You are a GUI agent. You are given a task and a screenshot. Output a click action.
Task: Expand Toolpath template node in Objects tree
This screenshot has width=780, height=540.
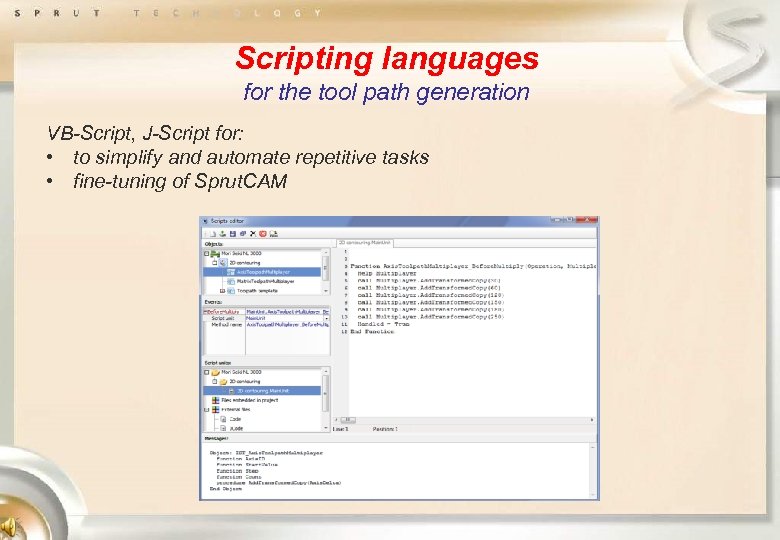(x=222, y=290)
